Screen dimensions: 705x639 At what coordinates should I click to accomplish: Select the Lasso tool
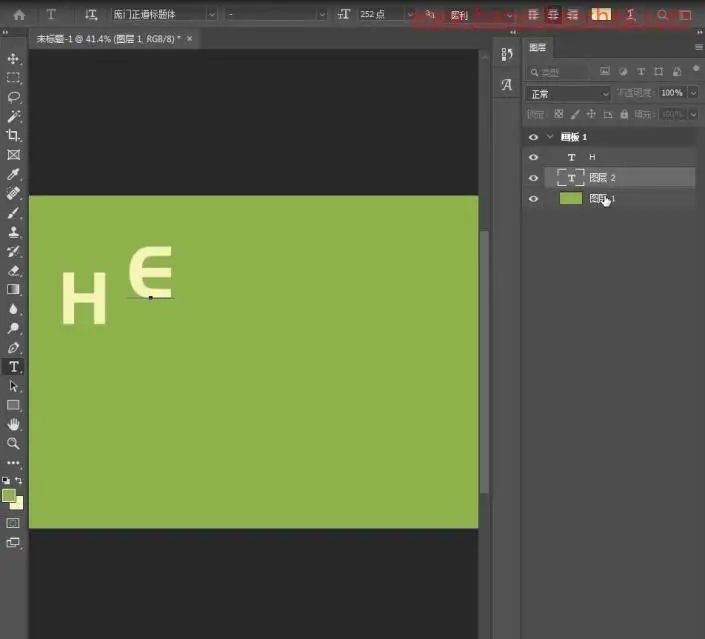13,97
